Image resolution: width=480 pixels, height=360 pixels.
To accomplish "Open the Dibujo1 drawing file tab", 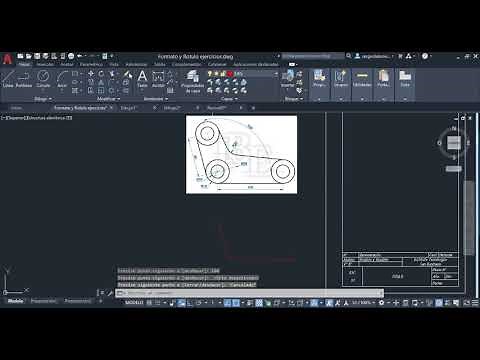I will point(129,108).
